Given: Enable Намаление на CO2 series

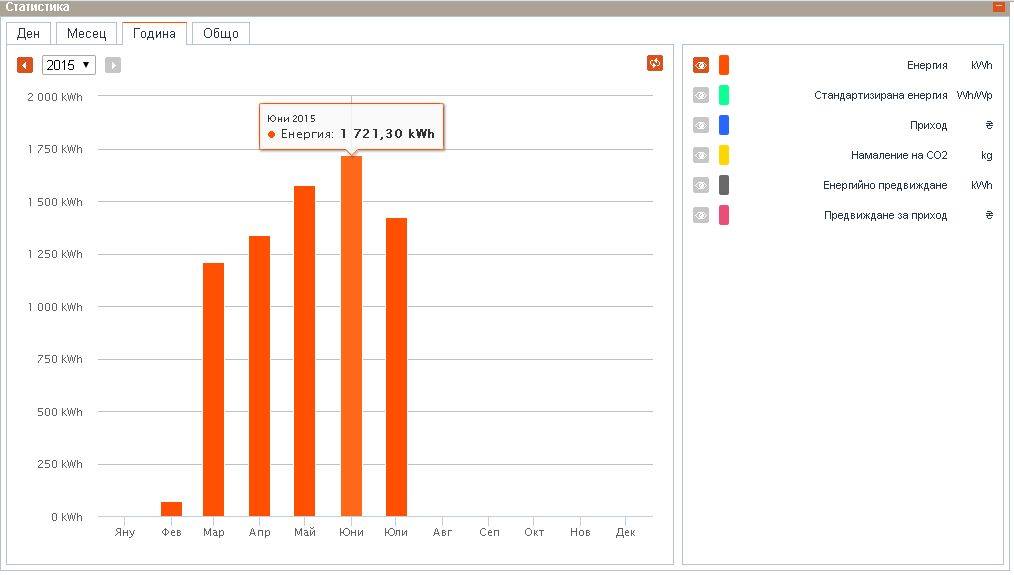Looking at the screenshot, I should (701, 155).
